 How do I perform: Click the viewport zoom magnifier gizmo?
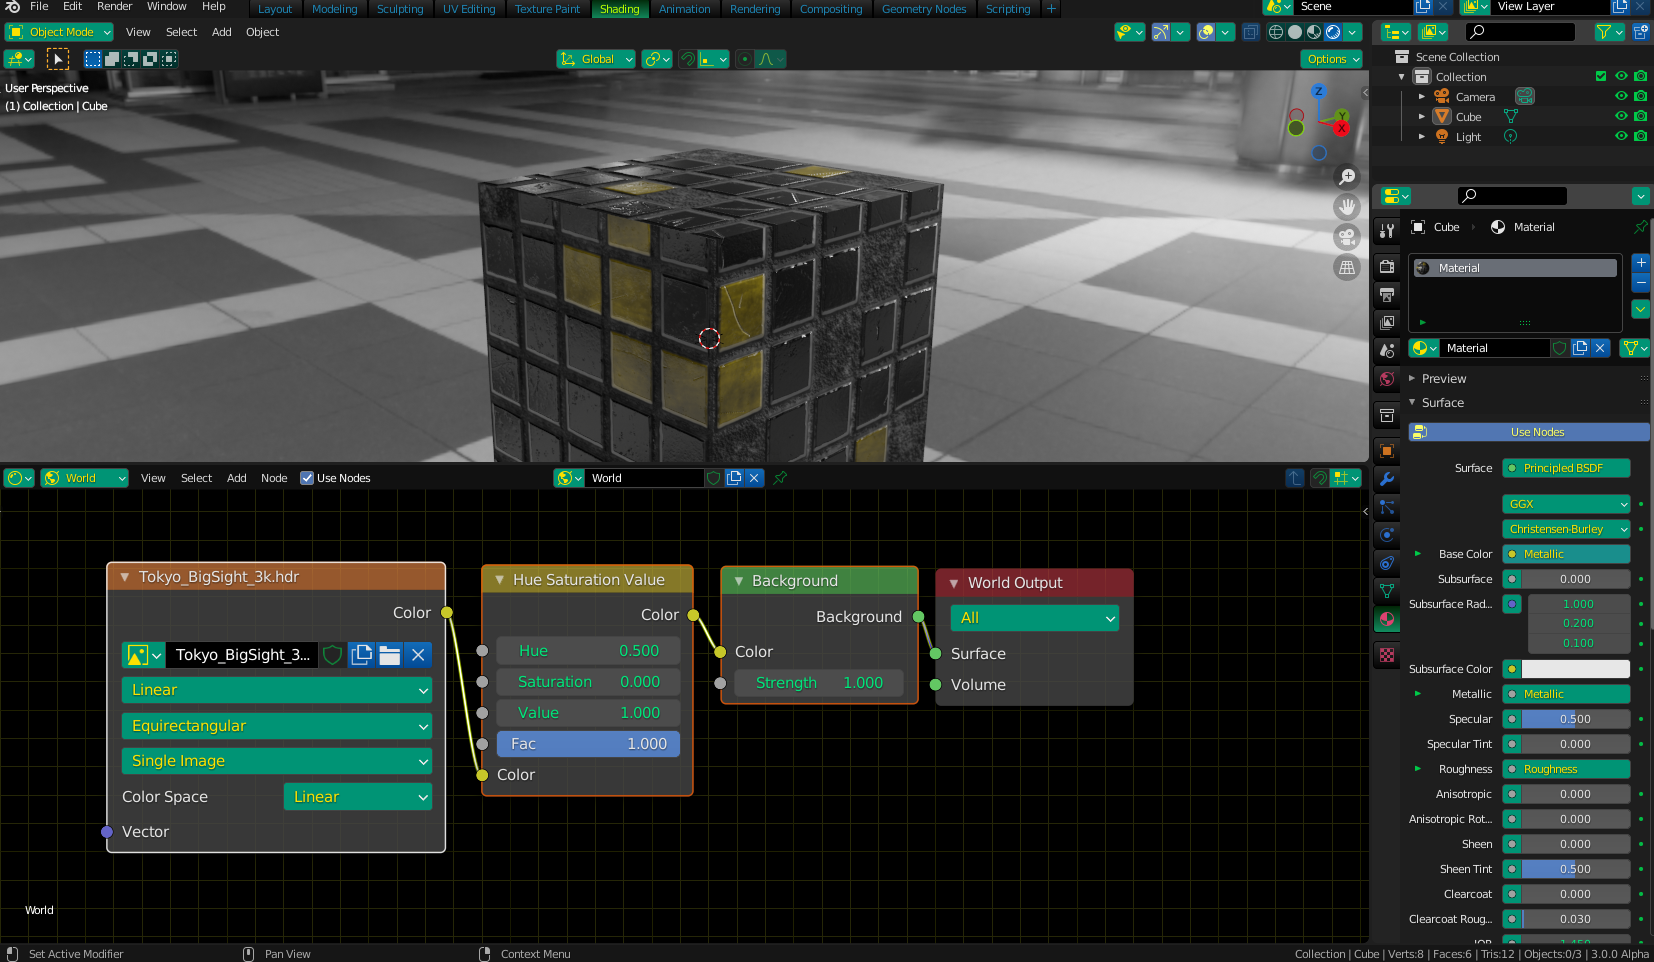tap(1347, 177)
